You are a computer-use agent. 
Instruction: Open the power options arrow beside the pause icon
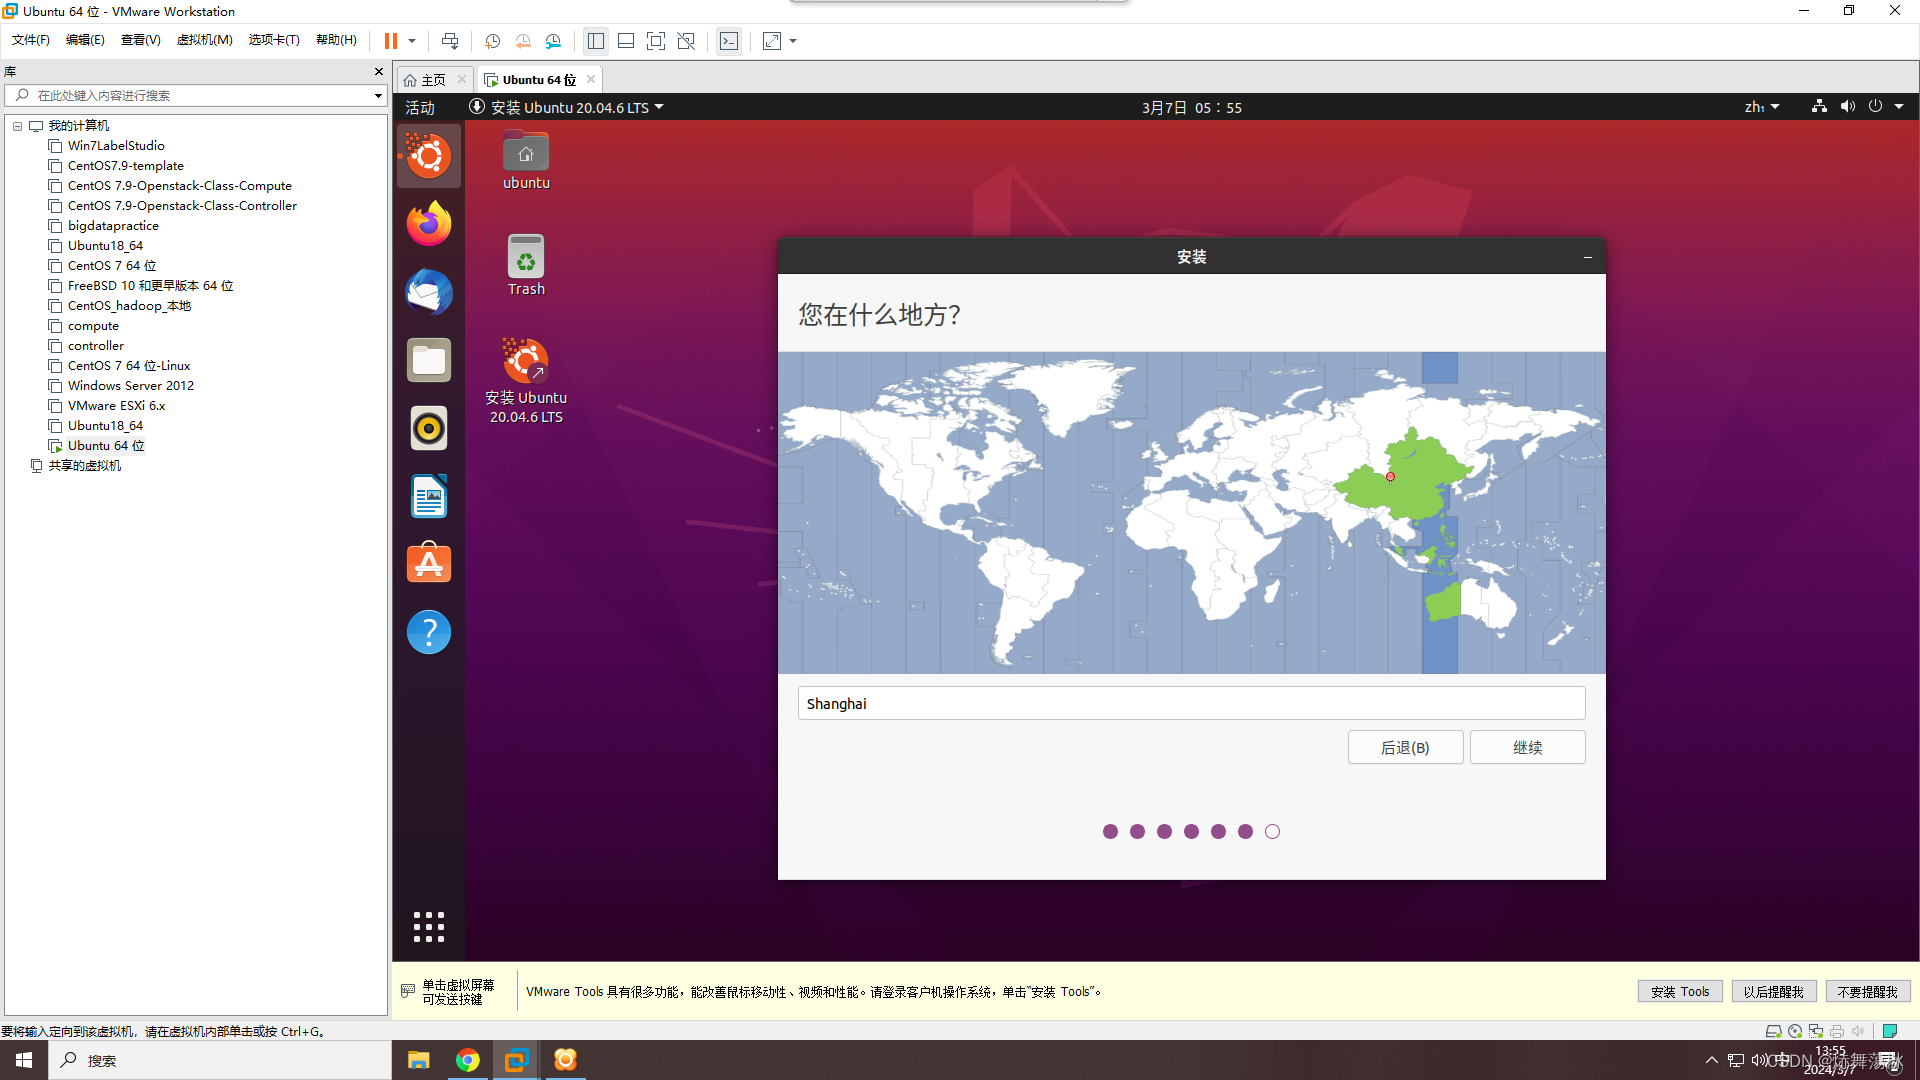coord(411,41)
